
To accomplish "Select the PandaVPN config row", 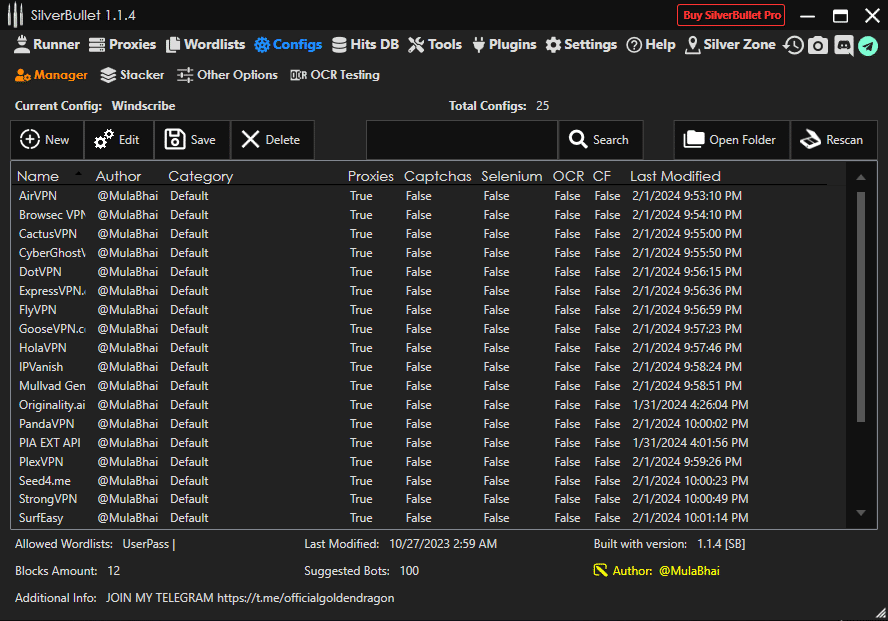I will click(430, 424).
